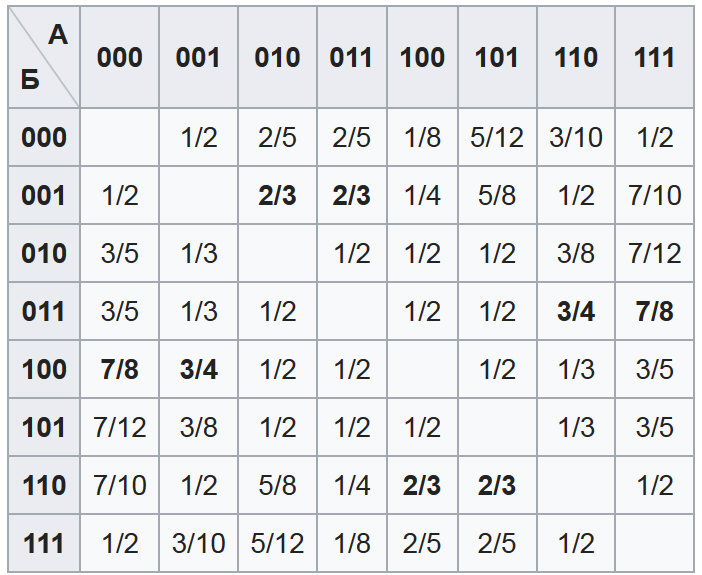Pick the 1/8 cell in row 111

click(351, 544)
